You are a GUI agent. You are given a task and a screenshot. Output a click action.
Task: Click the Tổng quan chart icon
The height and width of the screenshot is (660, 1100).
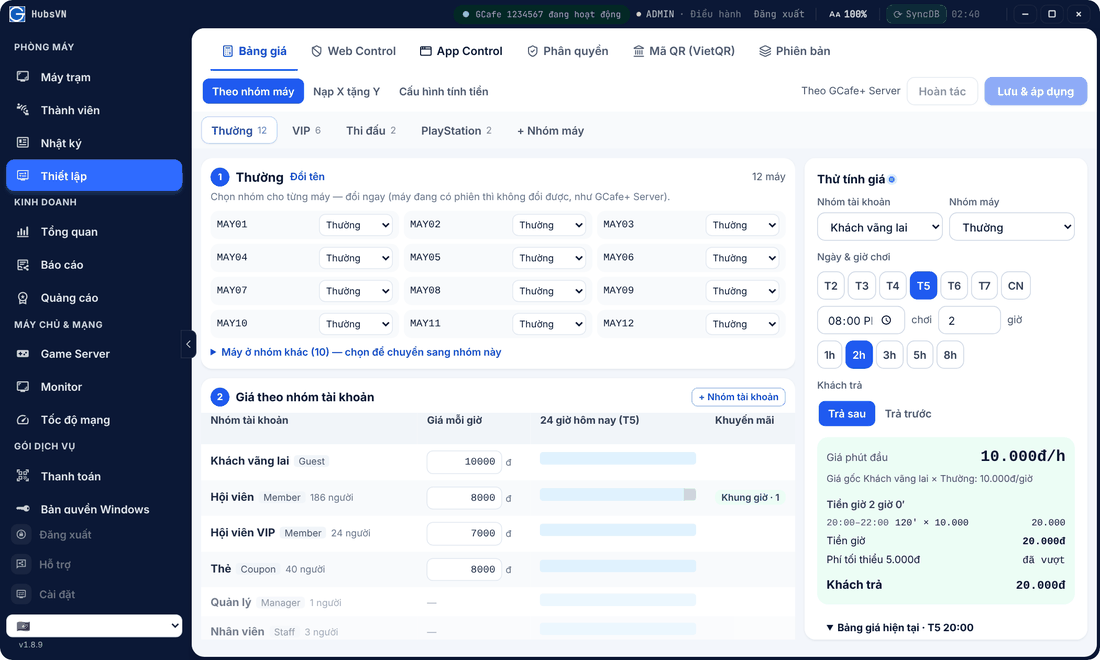point(23,231)
